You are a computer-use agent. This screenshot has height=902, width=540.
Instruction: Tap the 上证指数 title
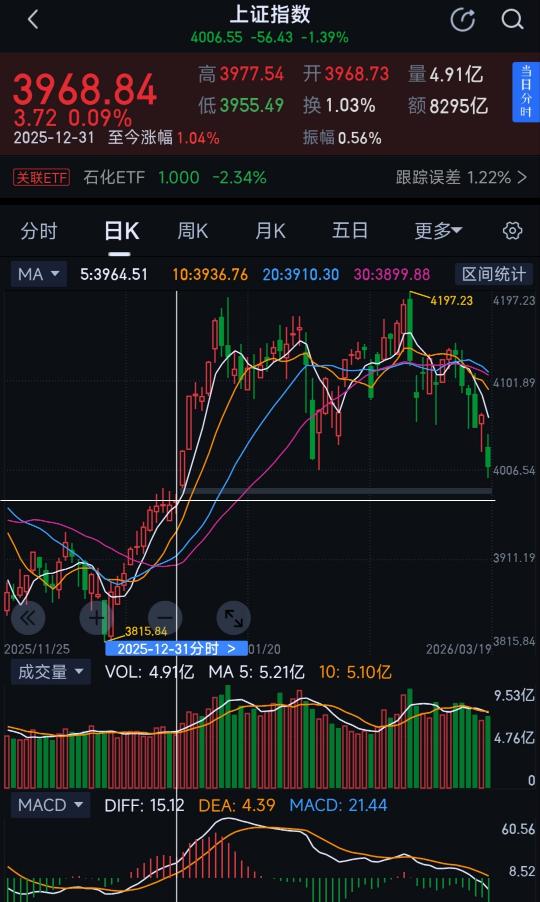click(270, 14)
